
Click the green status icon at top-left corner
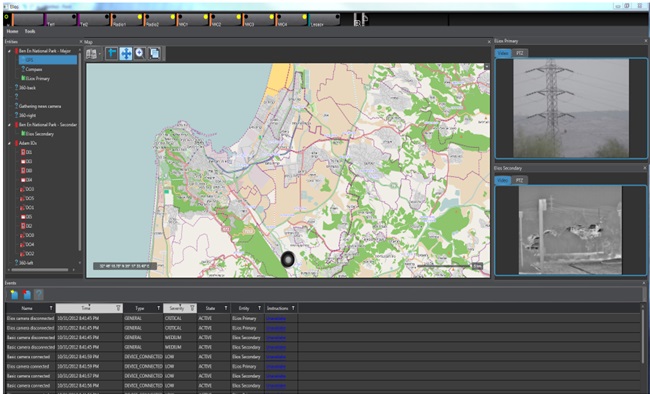[6, 17]
